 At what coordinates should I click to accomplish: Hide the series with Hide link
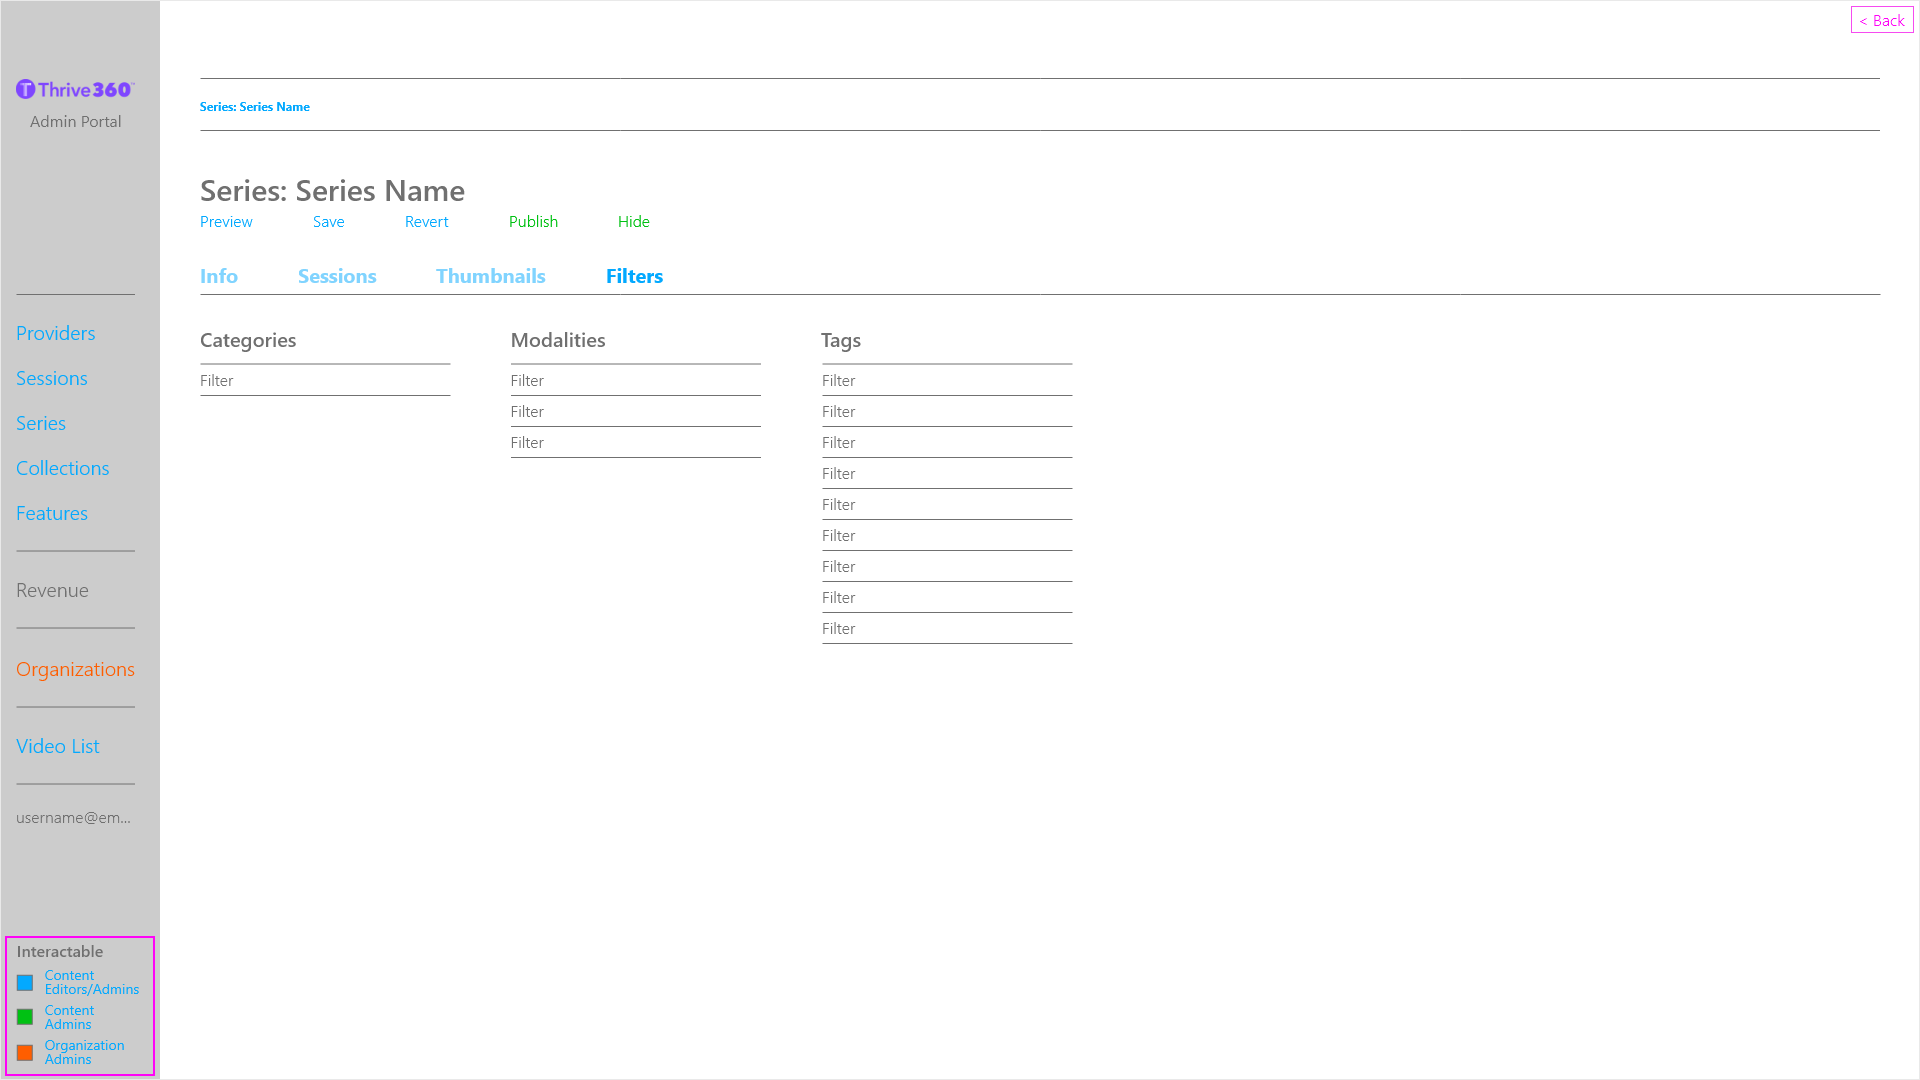pyautogui.click(x=633, y=222)
